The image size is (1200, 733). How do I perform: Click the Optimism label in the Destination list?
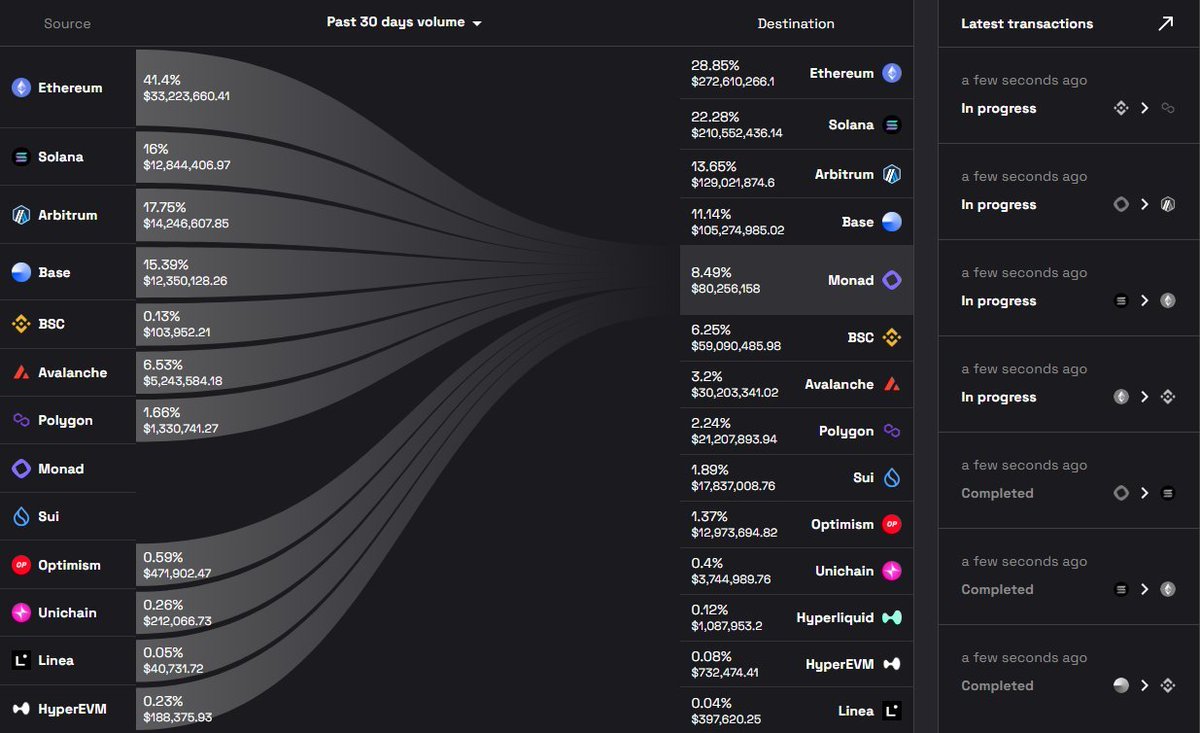pos(843,524)
